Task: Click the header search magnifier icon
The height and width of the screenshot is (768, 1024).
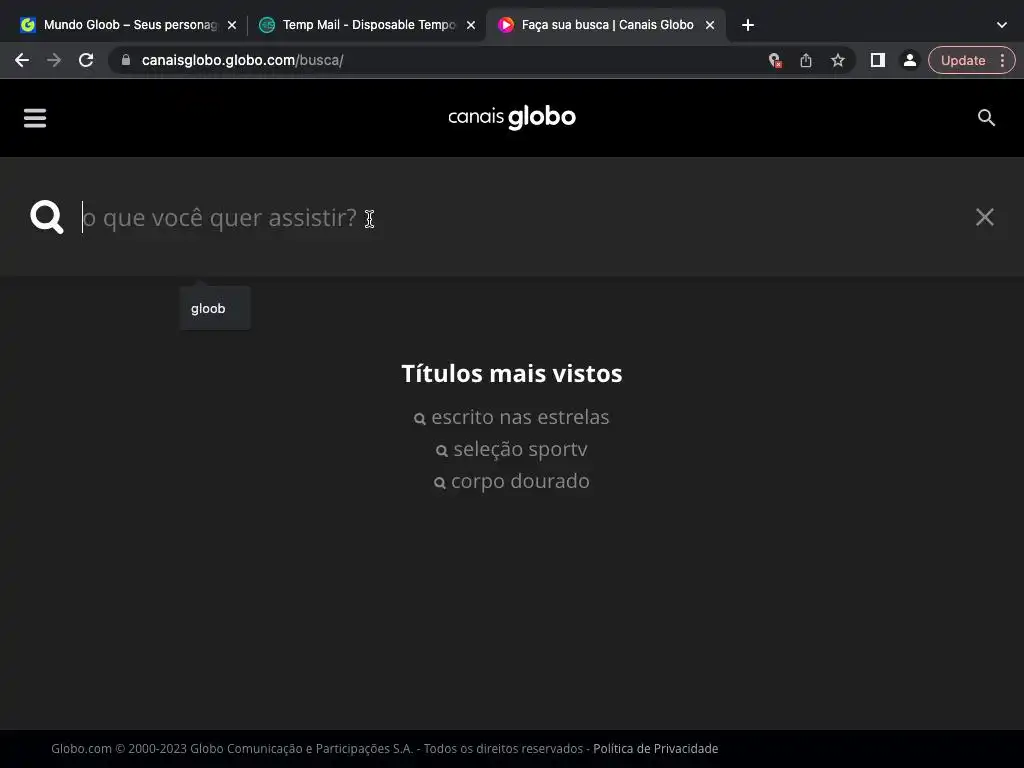Action: (986, 118)
